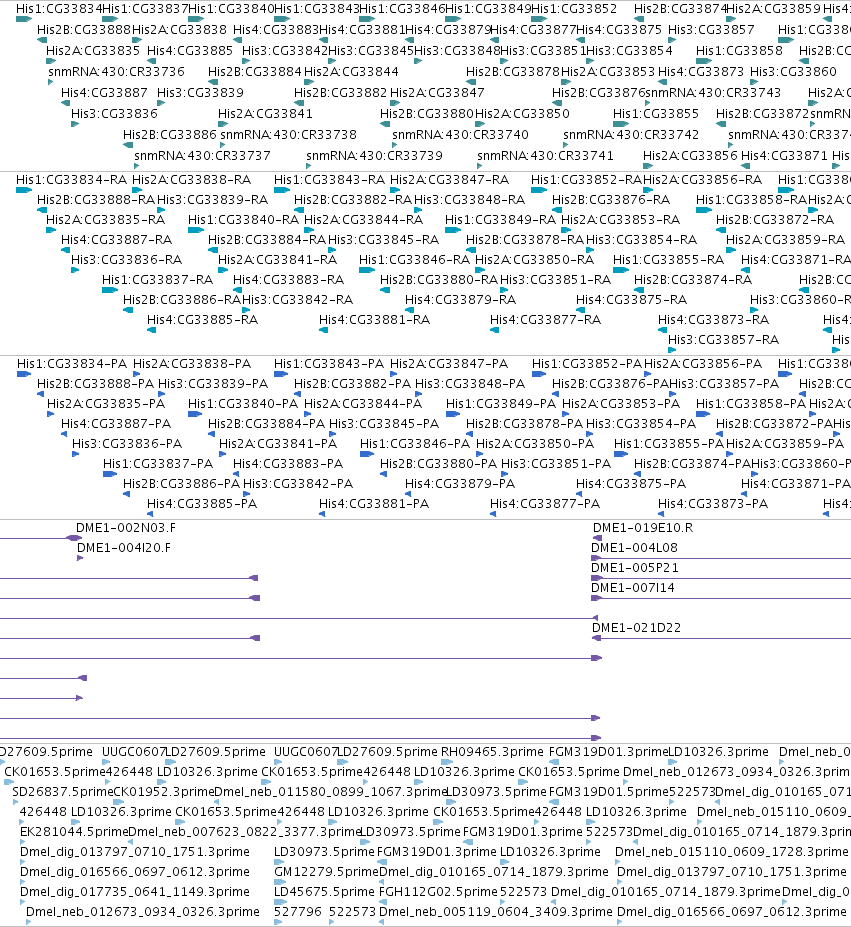This screenshot has height=927, width=851.
Task: Click the protein glyph under His1:CG33834-PA
Action: [x=24, y=374]
